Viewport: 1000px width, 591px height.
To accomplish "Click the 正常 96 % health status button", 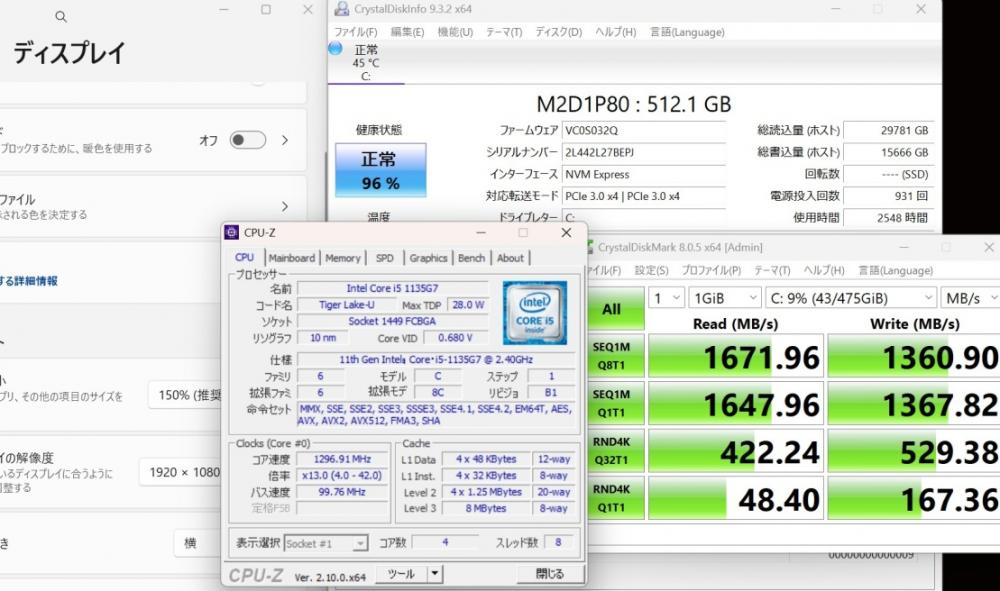I will coord(381,170).
